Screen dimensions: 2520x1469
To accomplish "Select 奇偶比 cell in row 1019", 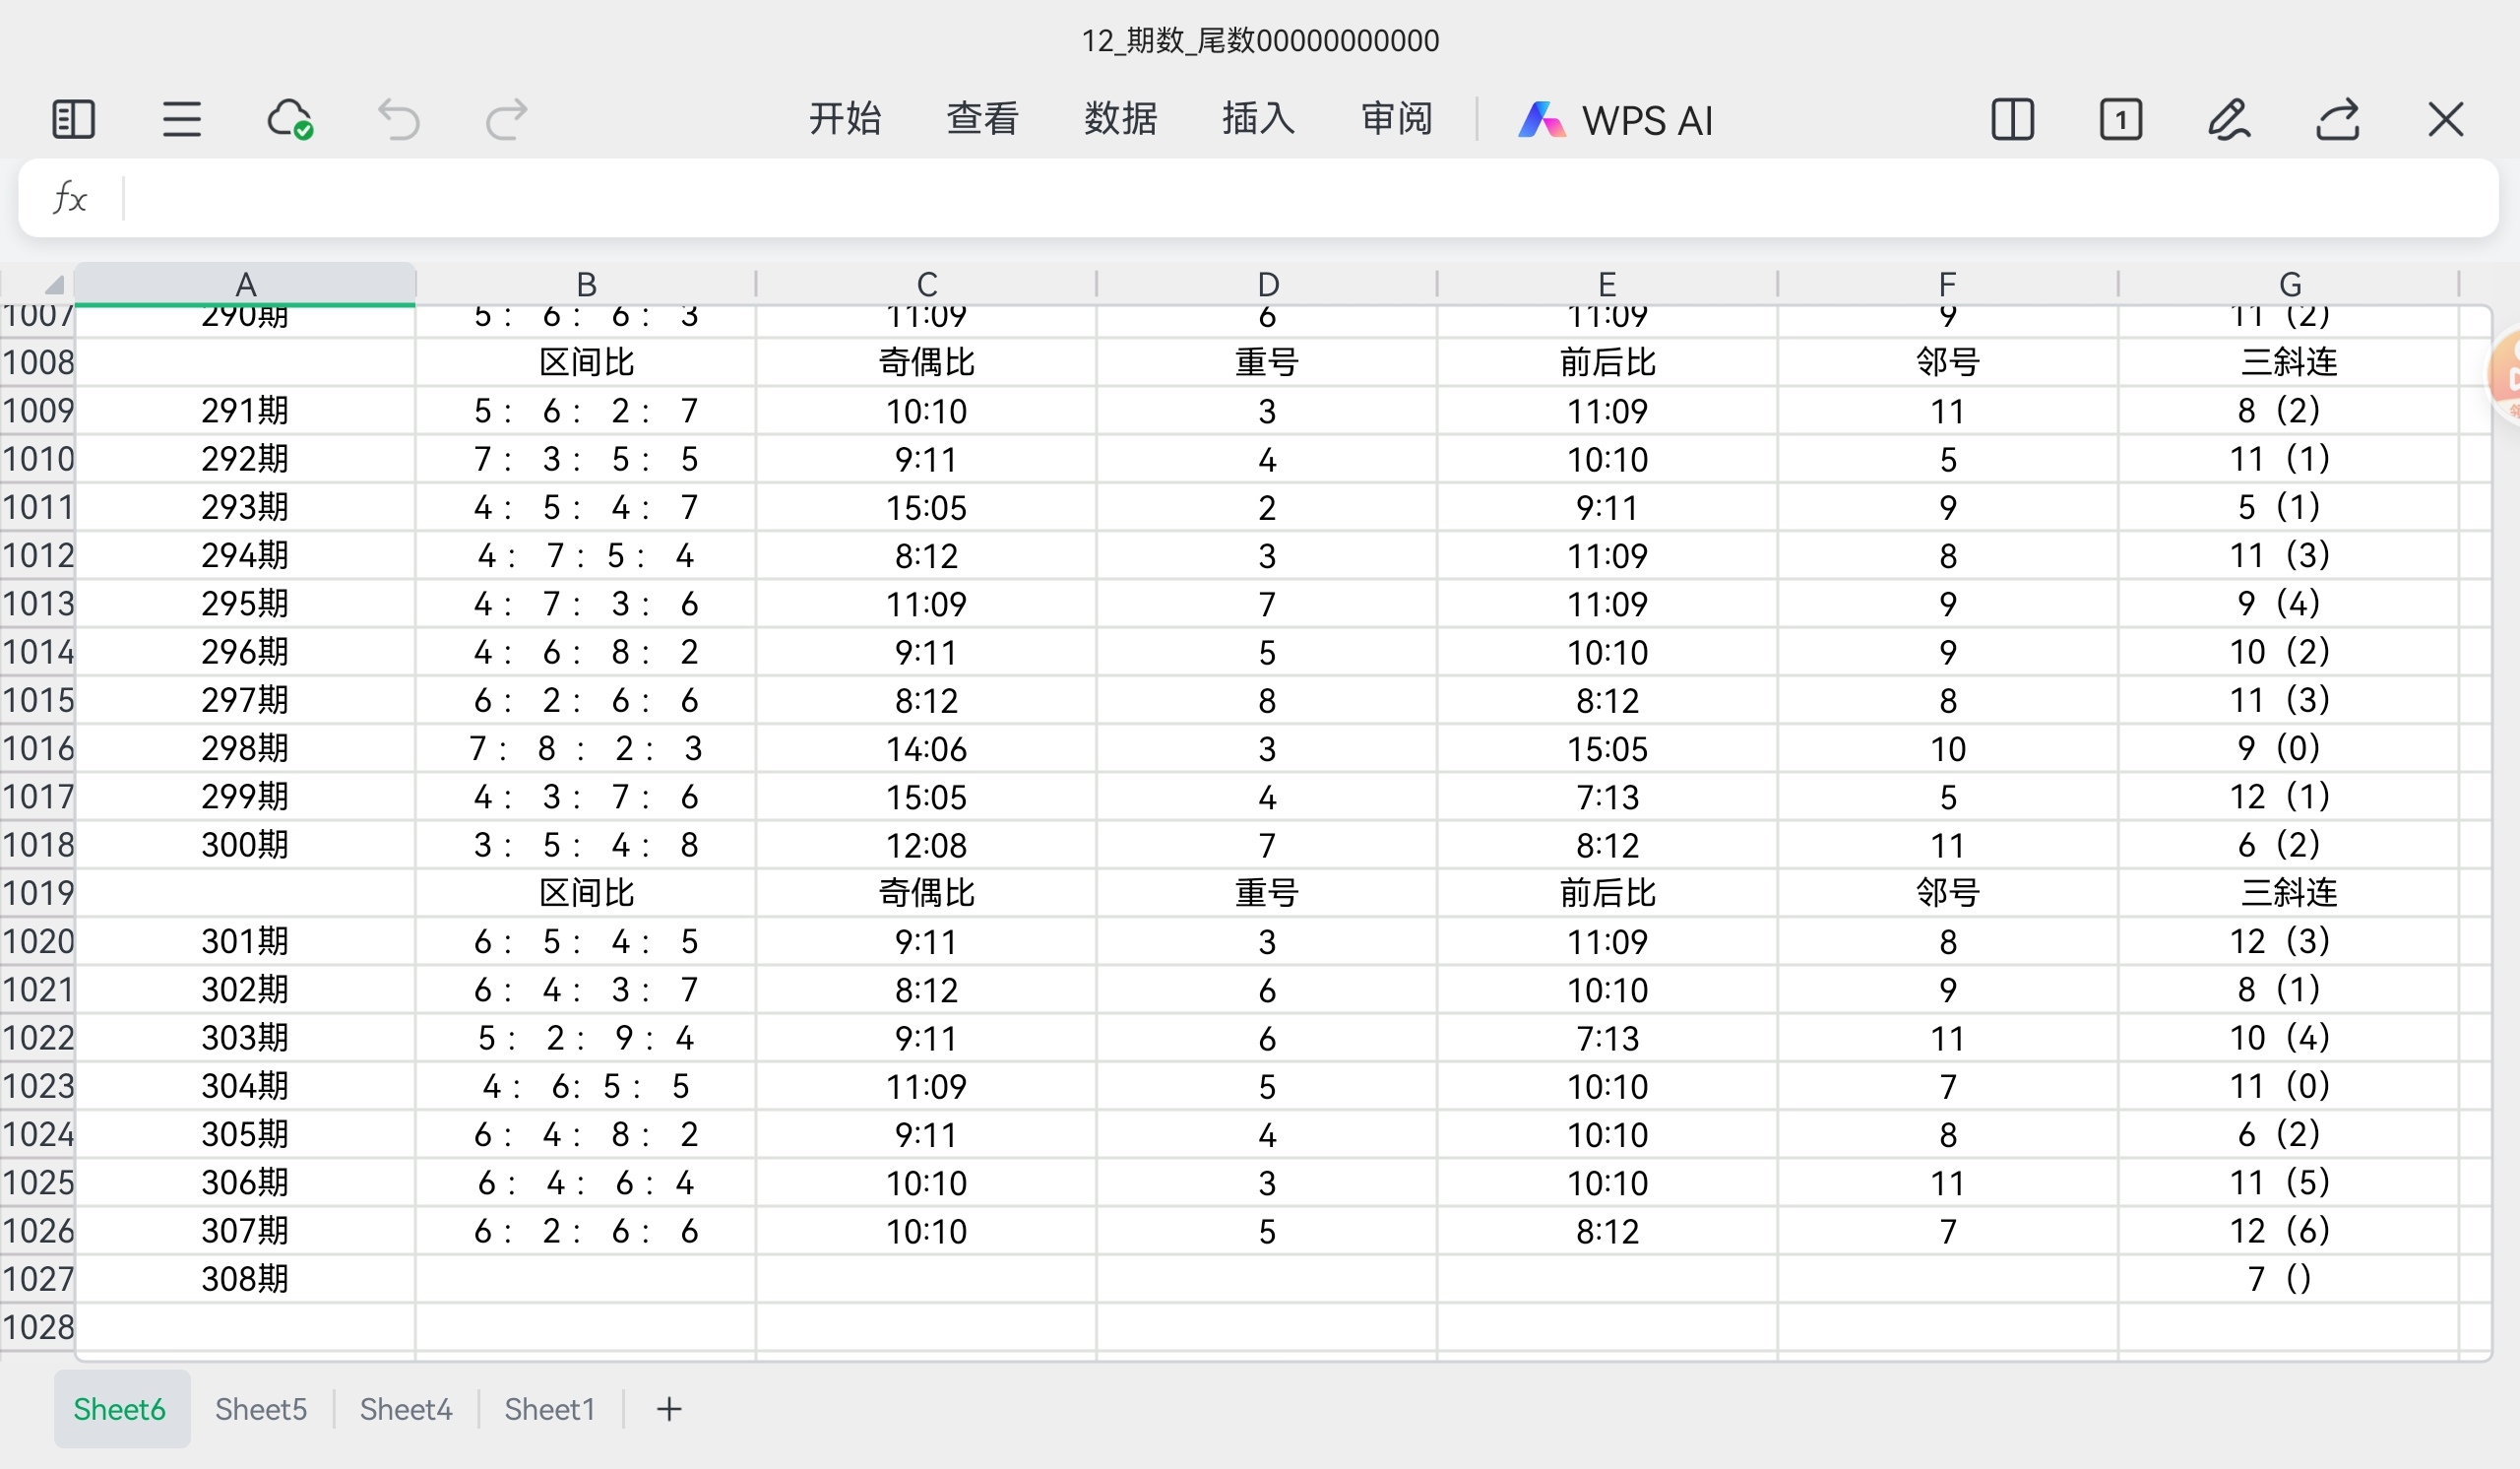I will pos(927,893).
